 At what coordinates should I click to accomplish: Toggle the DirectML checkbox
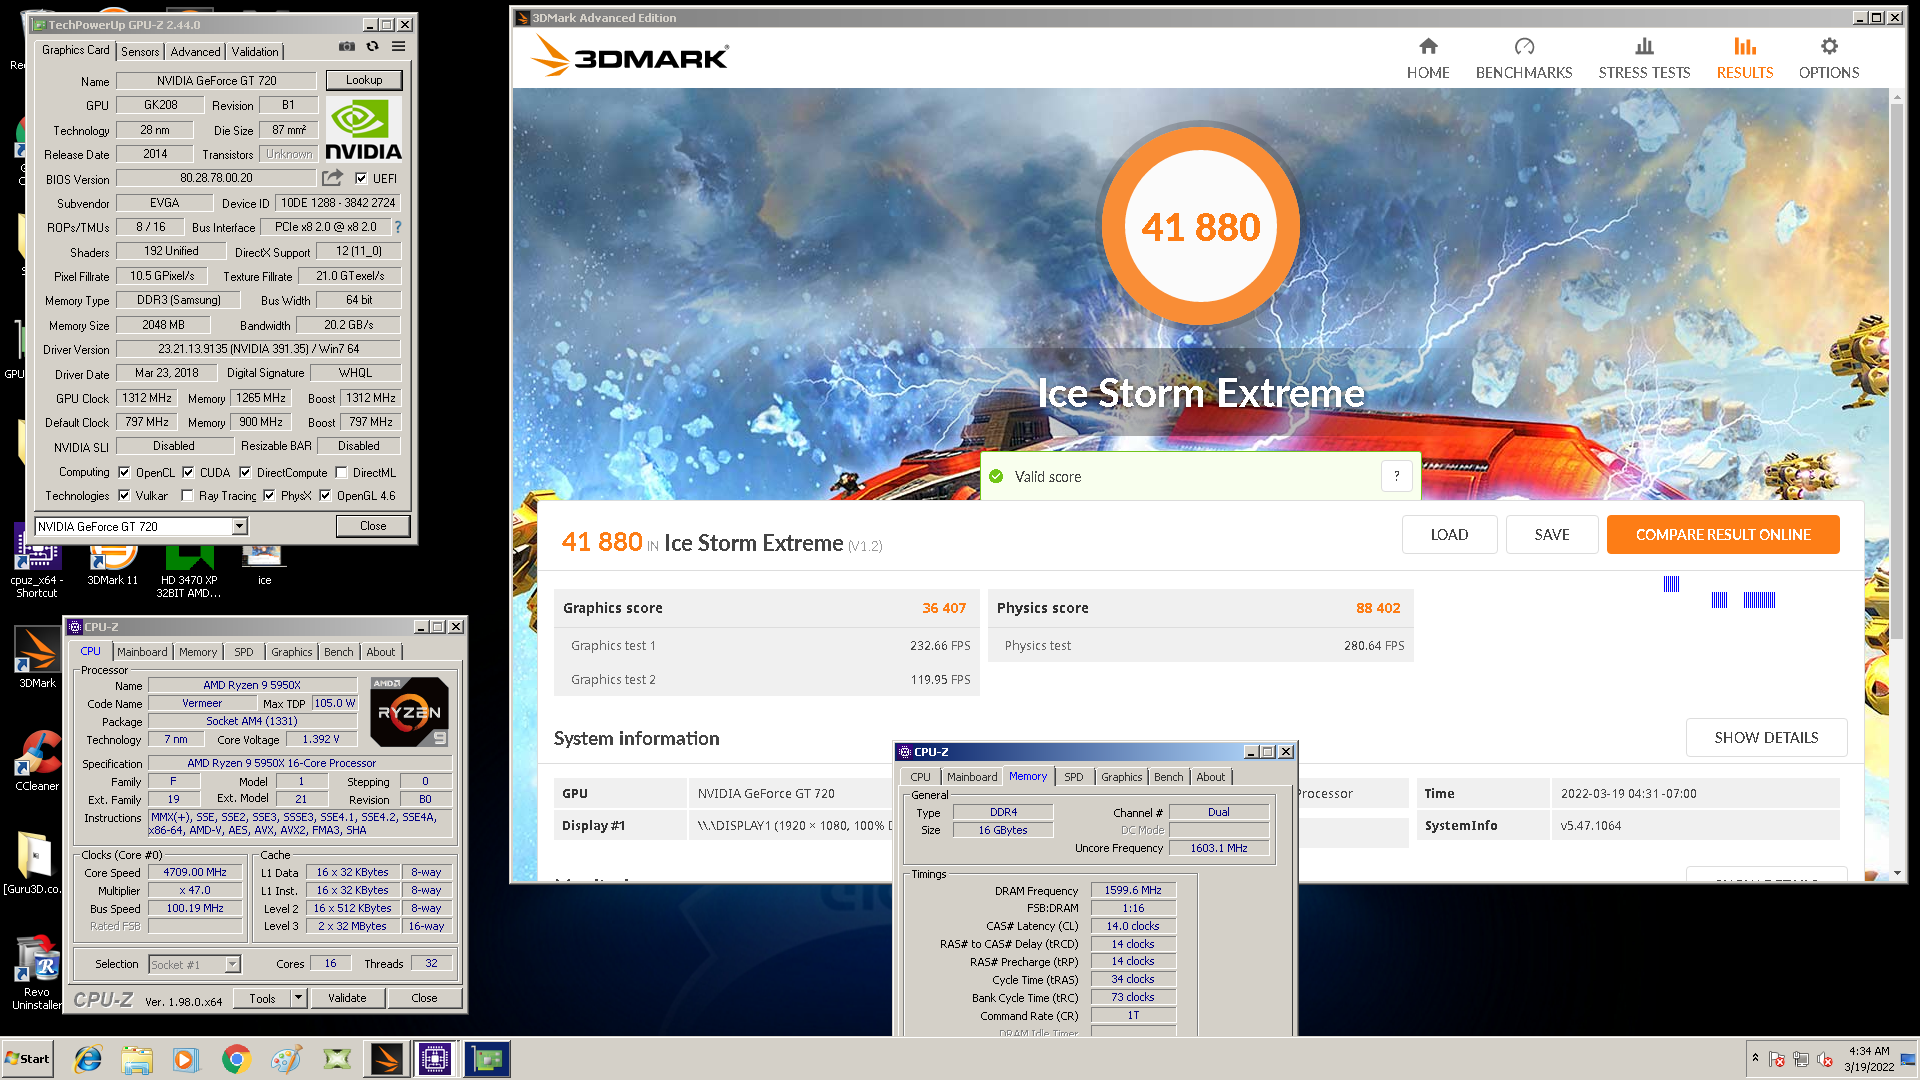pos(342,473)
